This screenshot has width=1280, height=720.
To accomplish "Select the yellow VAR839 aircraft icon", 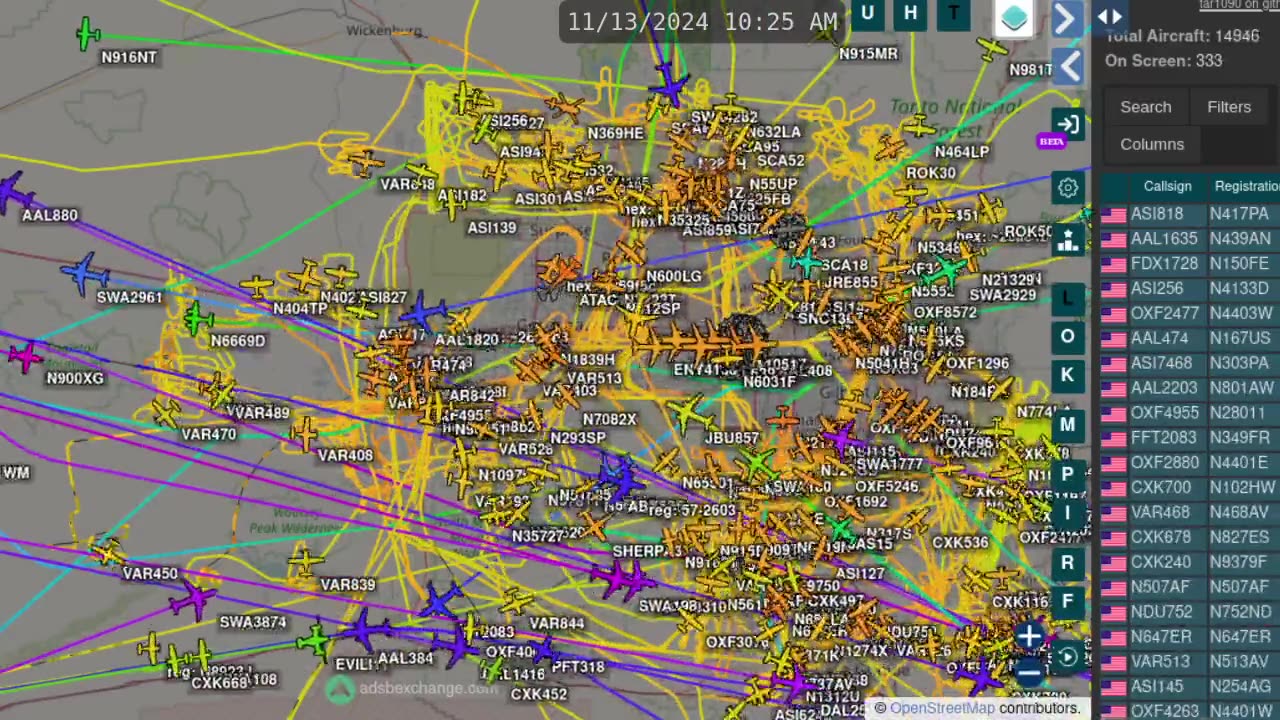I will coord(306,562).
